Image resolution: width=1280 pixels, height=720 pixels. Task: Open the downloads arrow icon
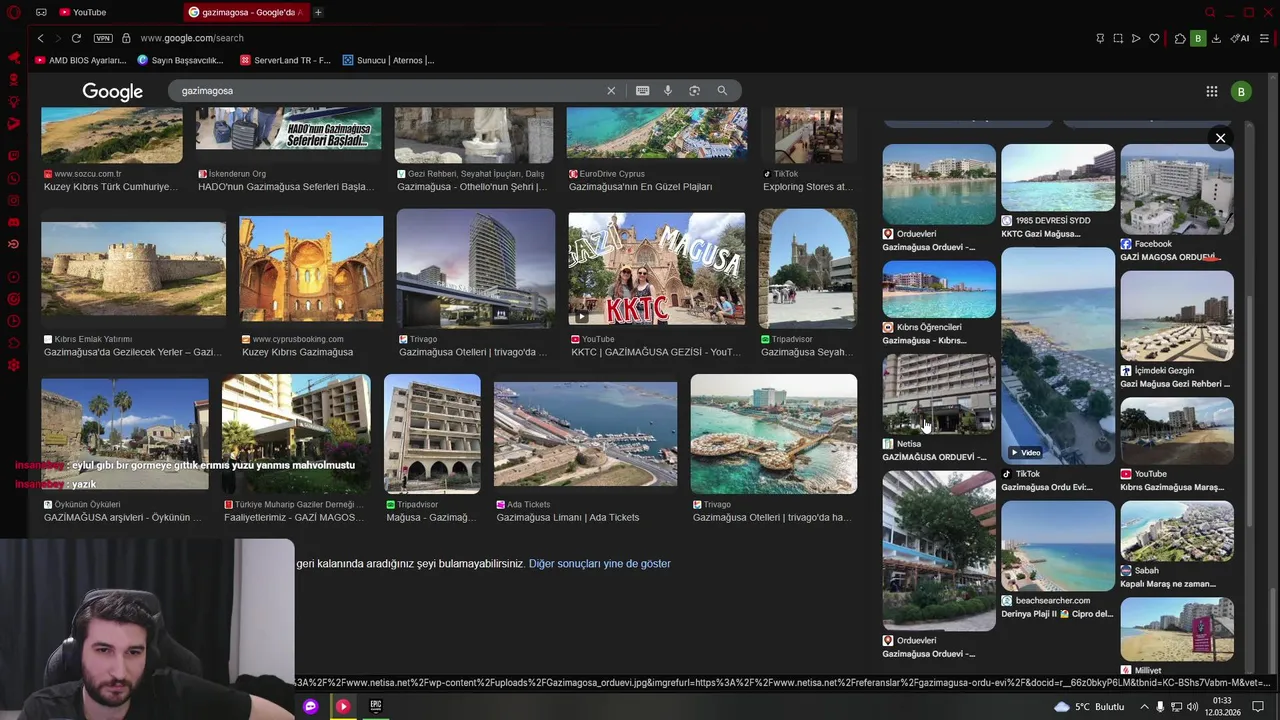tap(1216, 38)
